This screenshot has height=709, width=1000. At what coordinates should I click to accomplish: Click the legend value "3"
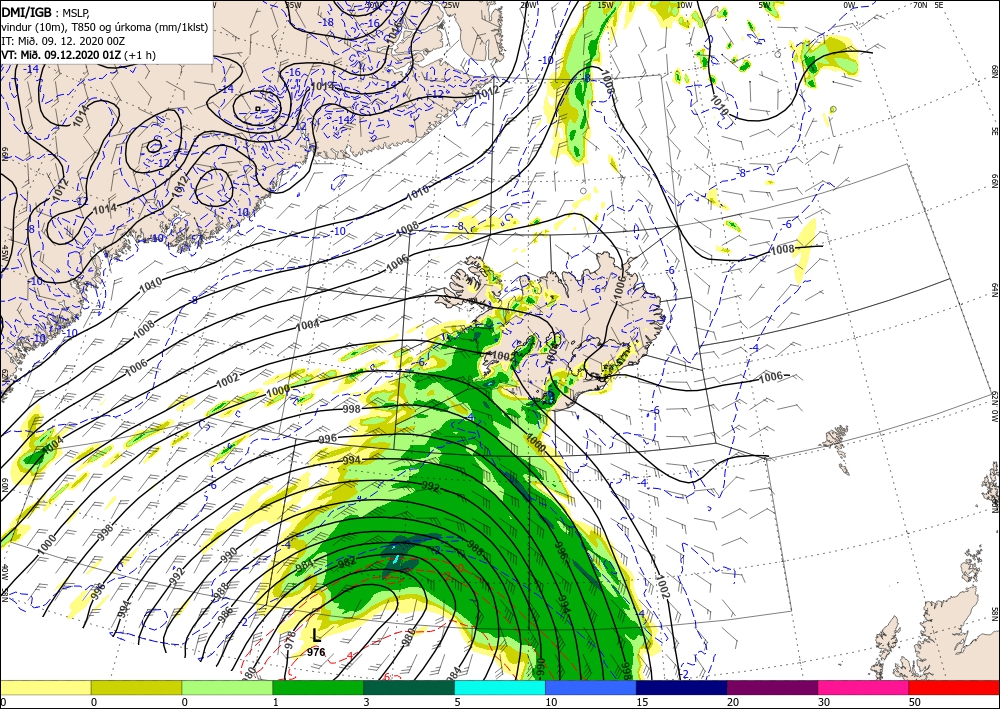point(367,702)
